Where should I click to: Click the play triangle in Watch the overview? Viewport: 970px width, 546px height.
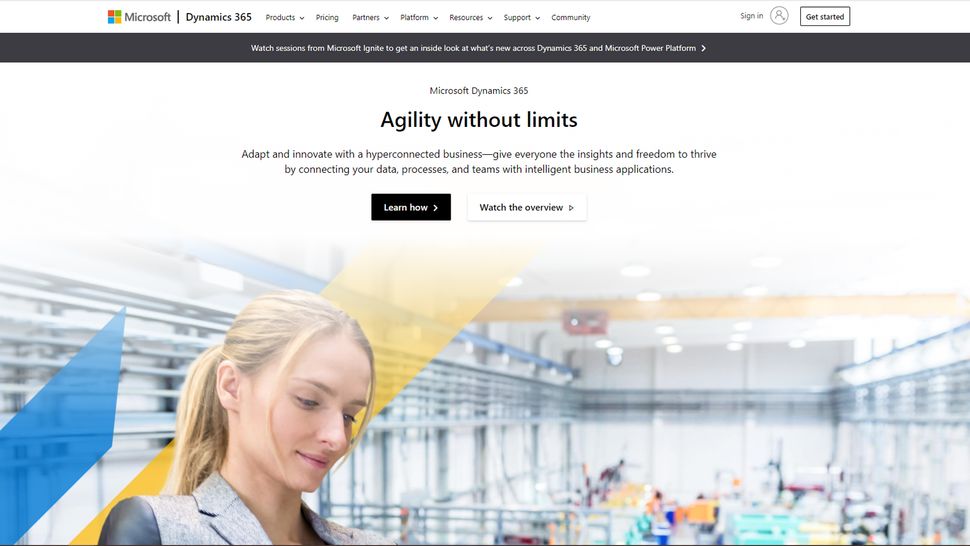(x=571, y=208)
